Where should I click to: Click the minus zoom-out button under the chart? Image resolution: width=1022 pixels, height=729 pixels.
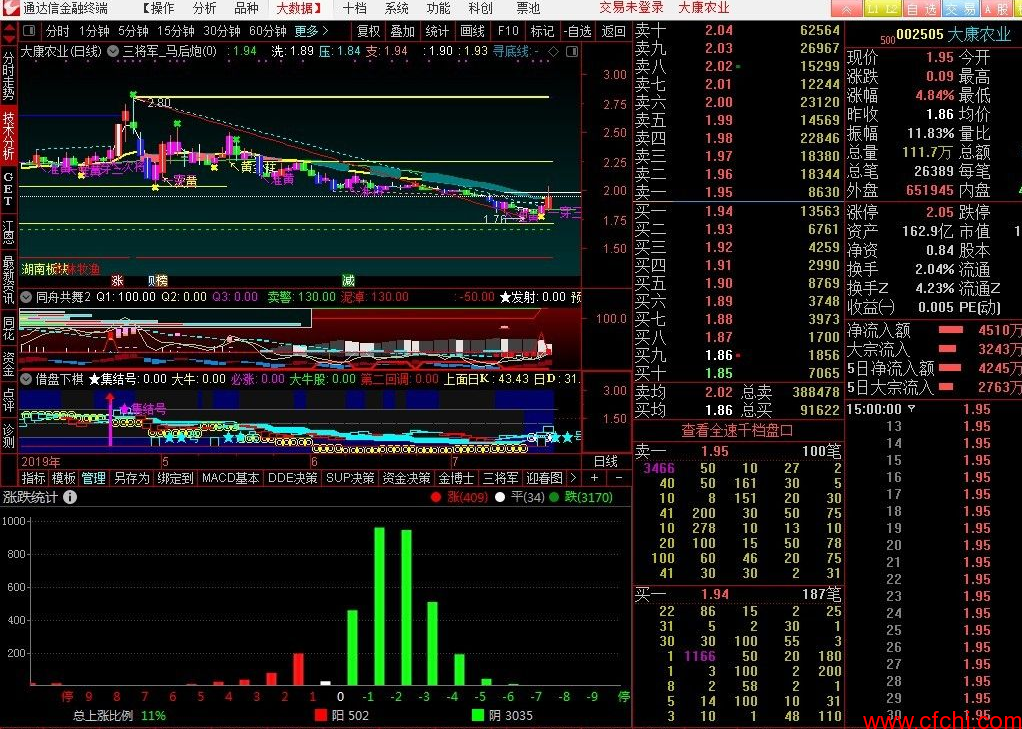pyautogui.click(x=619, y=478)
